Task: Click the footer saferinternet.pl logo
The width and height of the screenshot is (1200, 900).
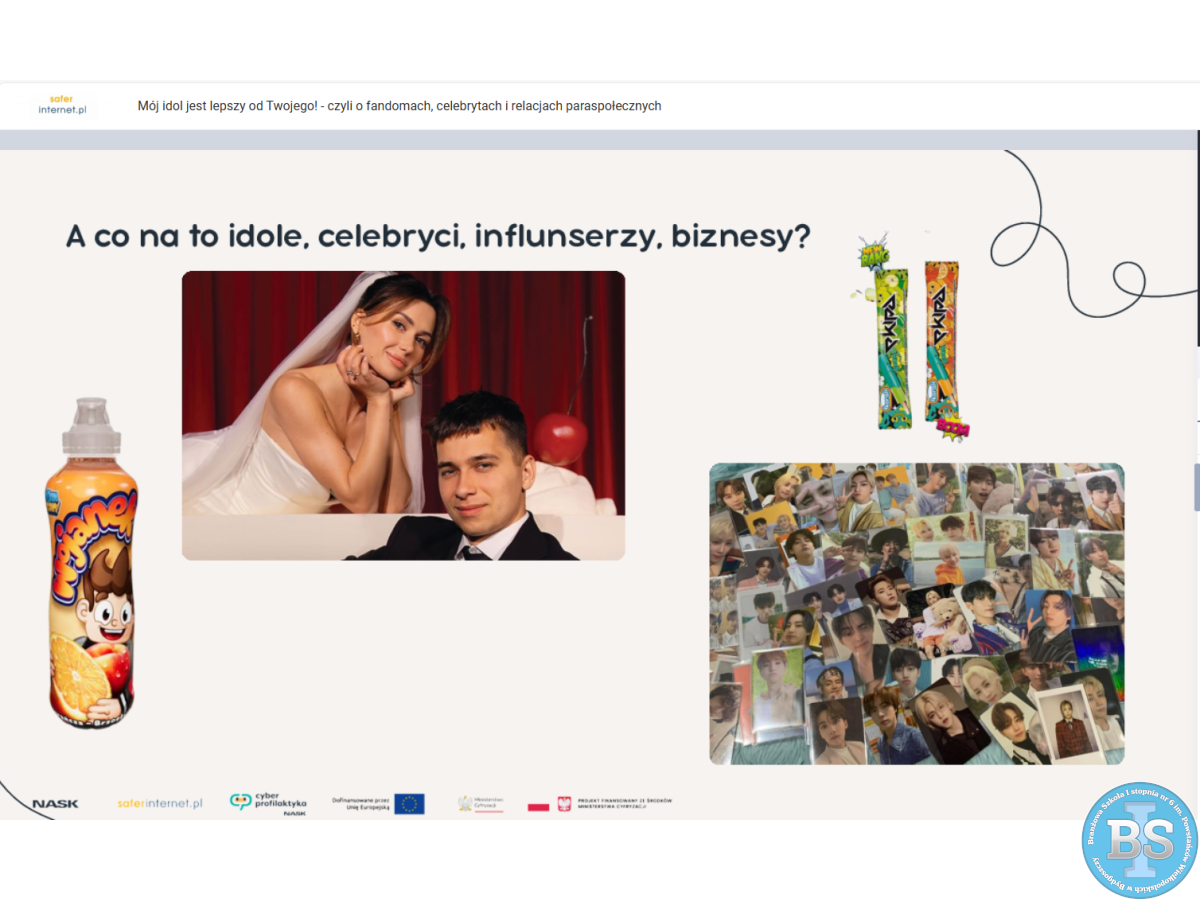Action: click(x=159, y=803)
